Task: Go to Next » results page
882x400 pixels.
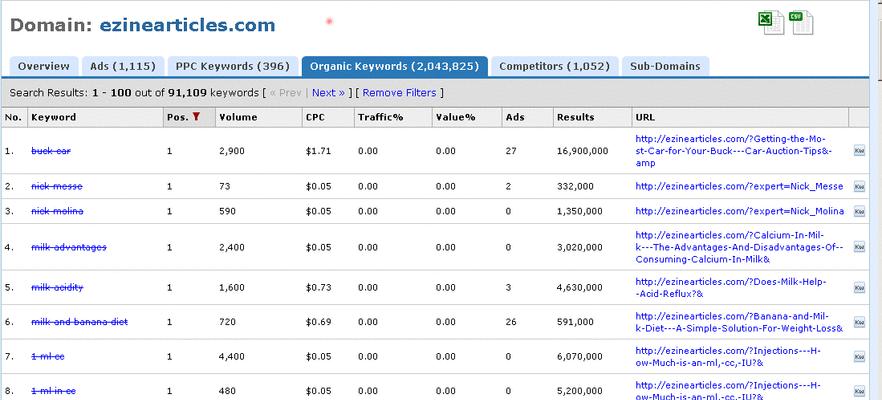Action: [x=328, y=93]
